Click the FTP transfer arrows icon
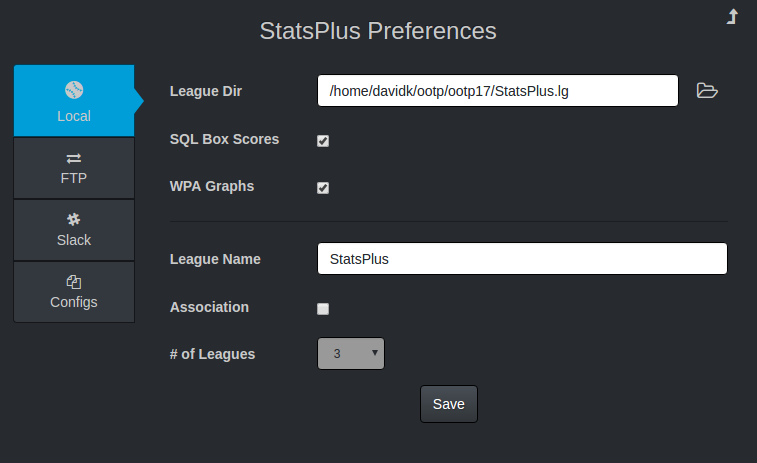This screenshot has height=463, width=757. [74, 158]
